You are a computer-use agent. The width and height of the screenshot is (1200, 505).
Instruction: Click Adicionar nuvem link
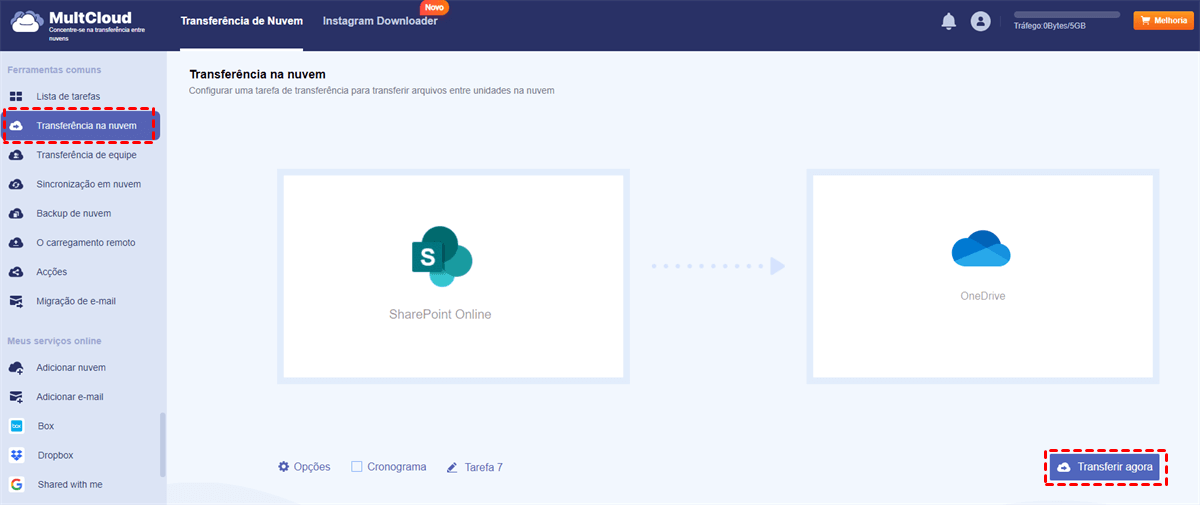(71, 367)
